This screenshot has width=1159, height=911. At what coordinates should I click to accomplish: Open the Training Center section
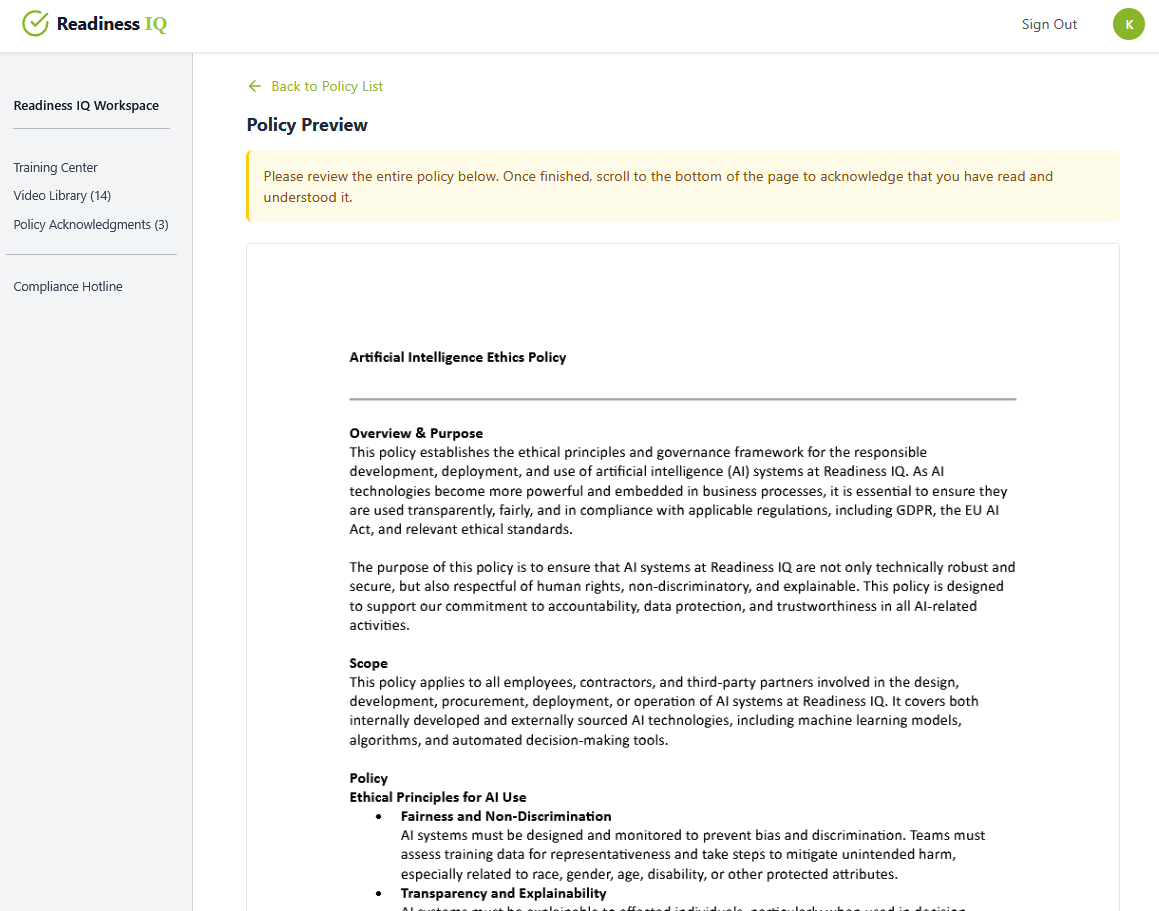pyautogui.click(x=55, y=167)
